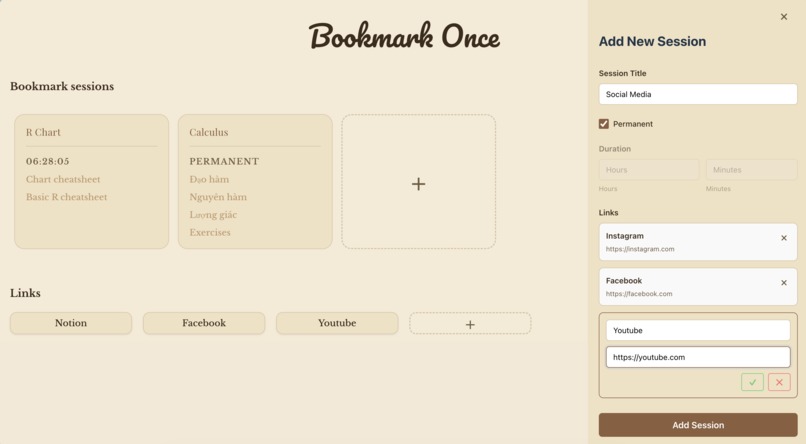Open the Calculus session card

(x=255, y=182)
